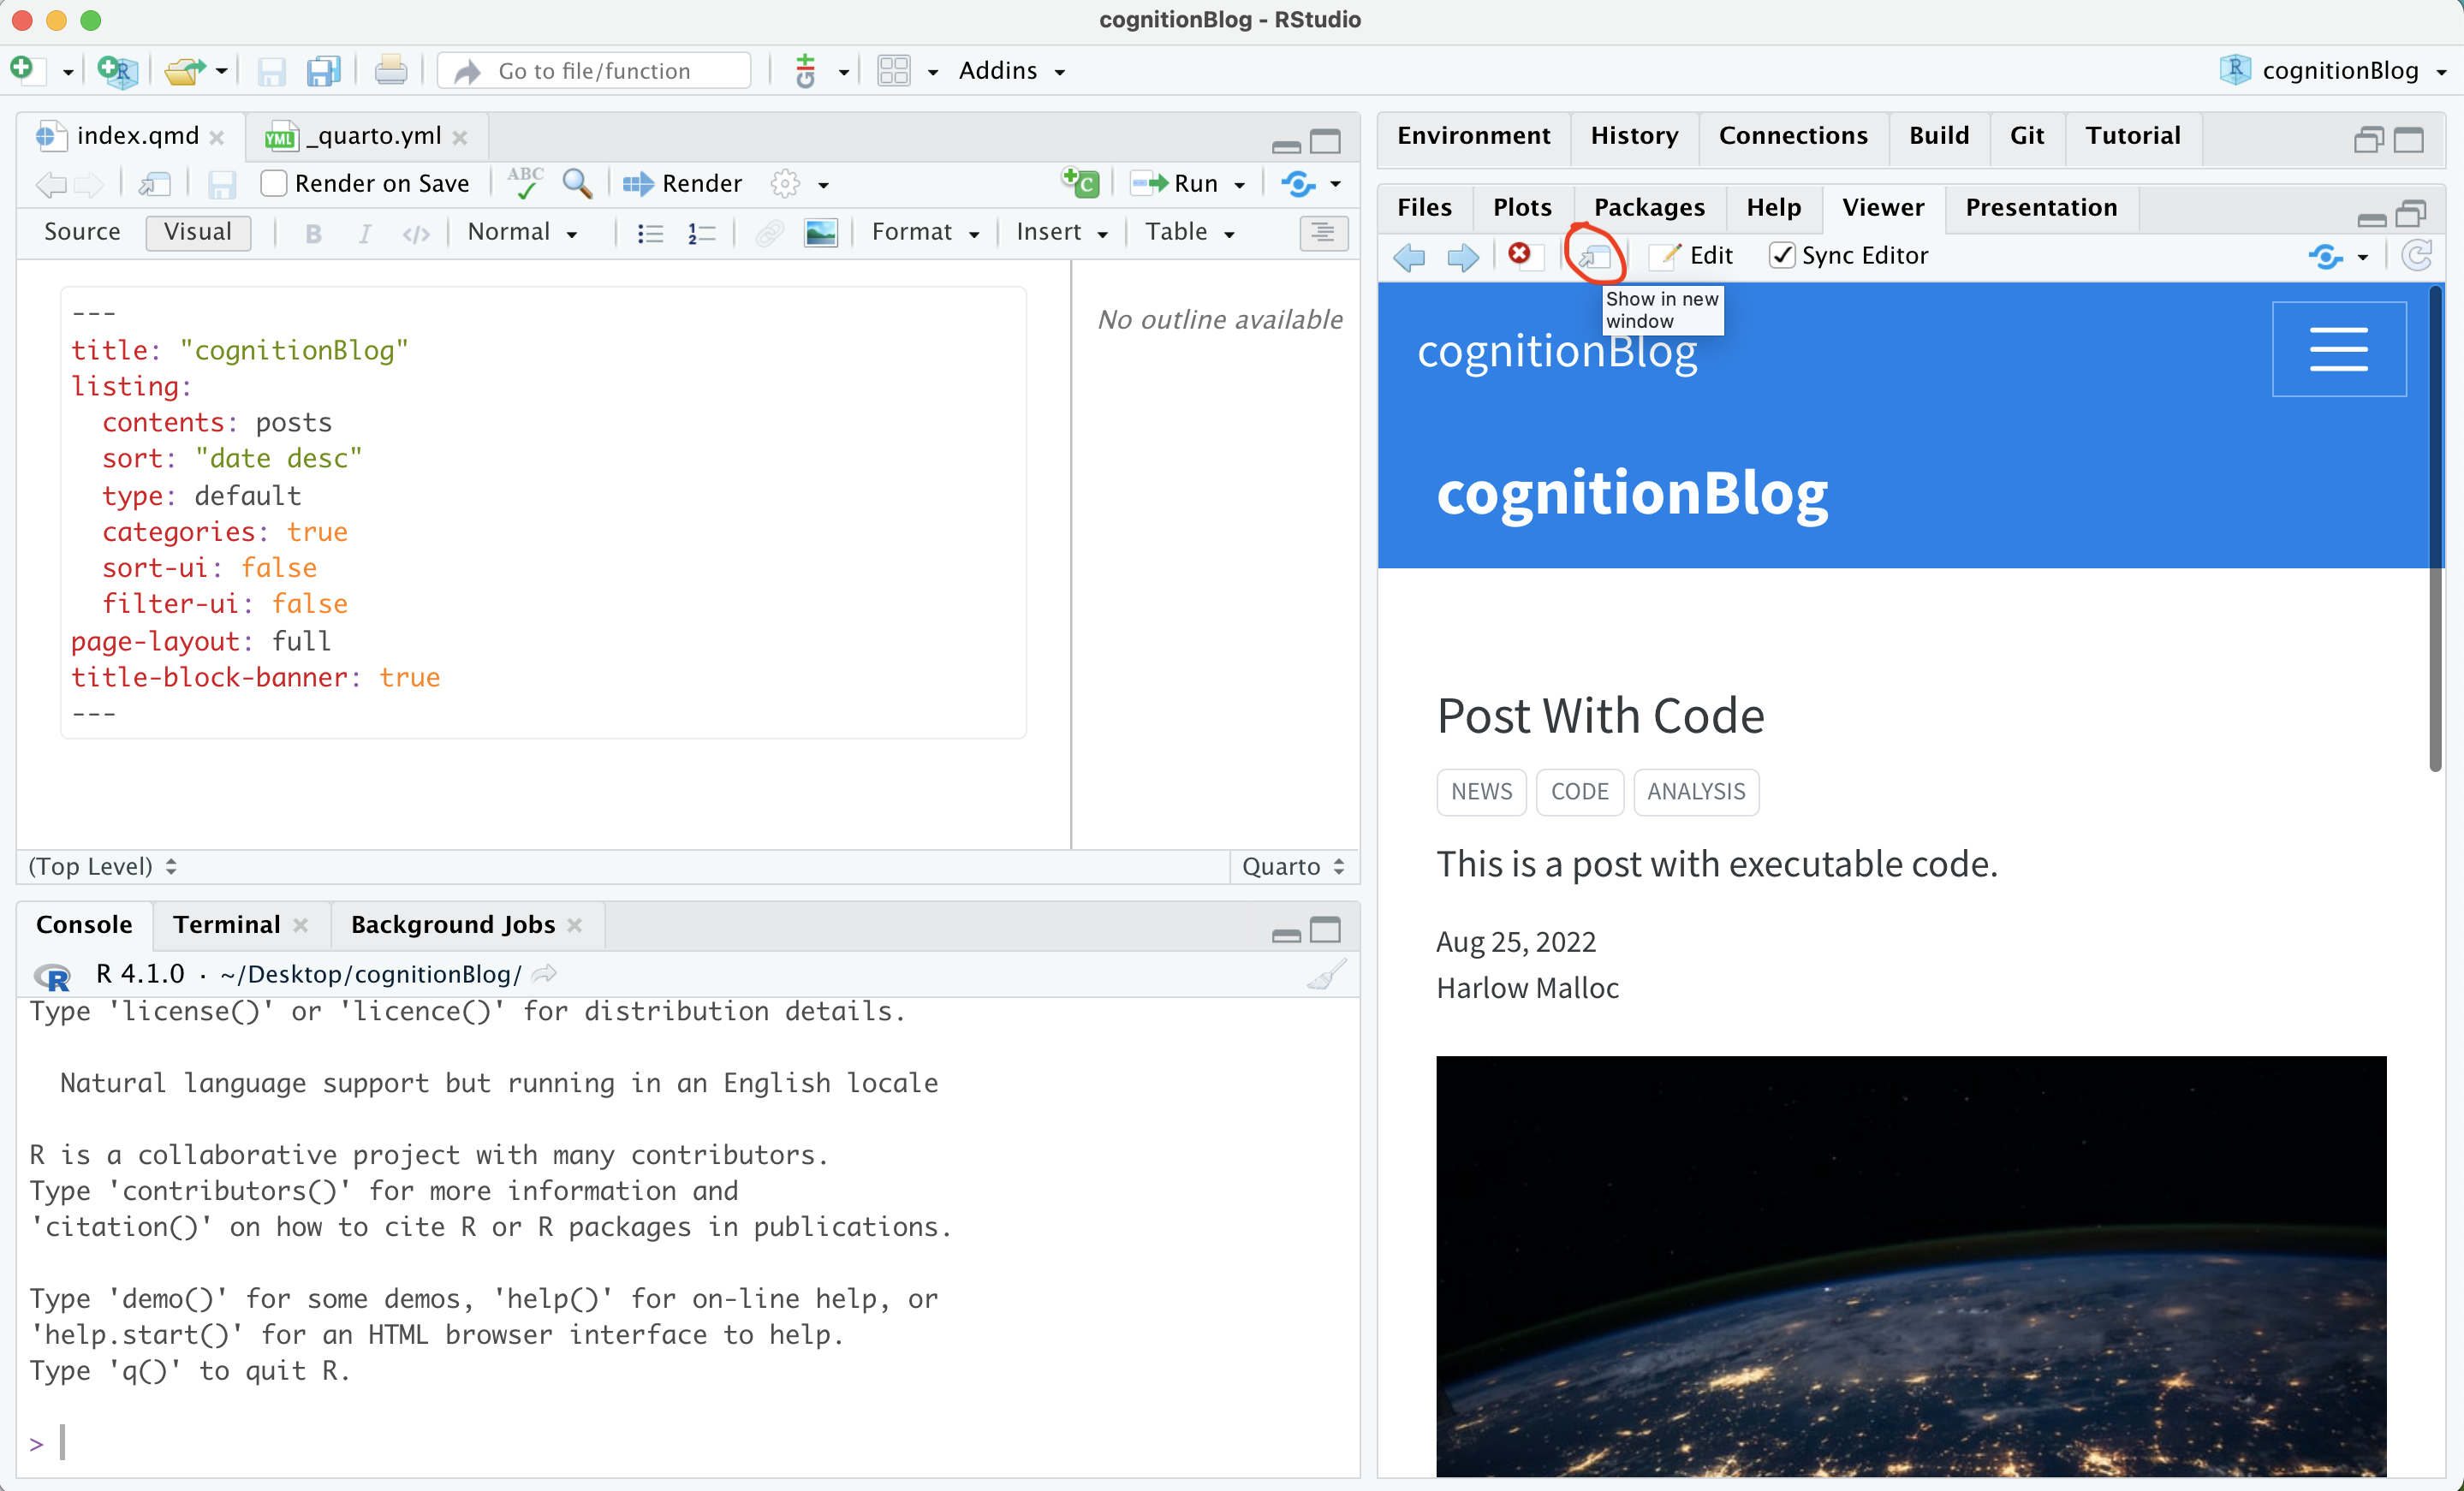
Task: Click the Render button
Action: click(684, 184)
